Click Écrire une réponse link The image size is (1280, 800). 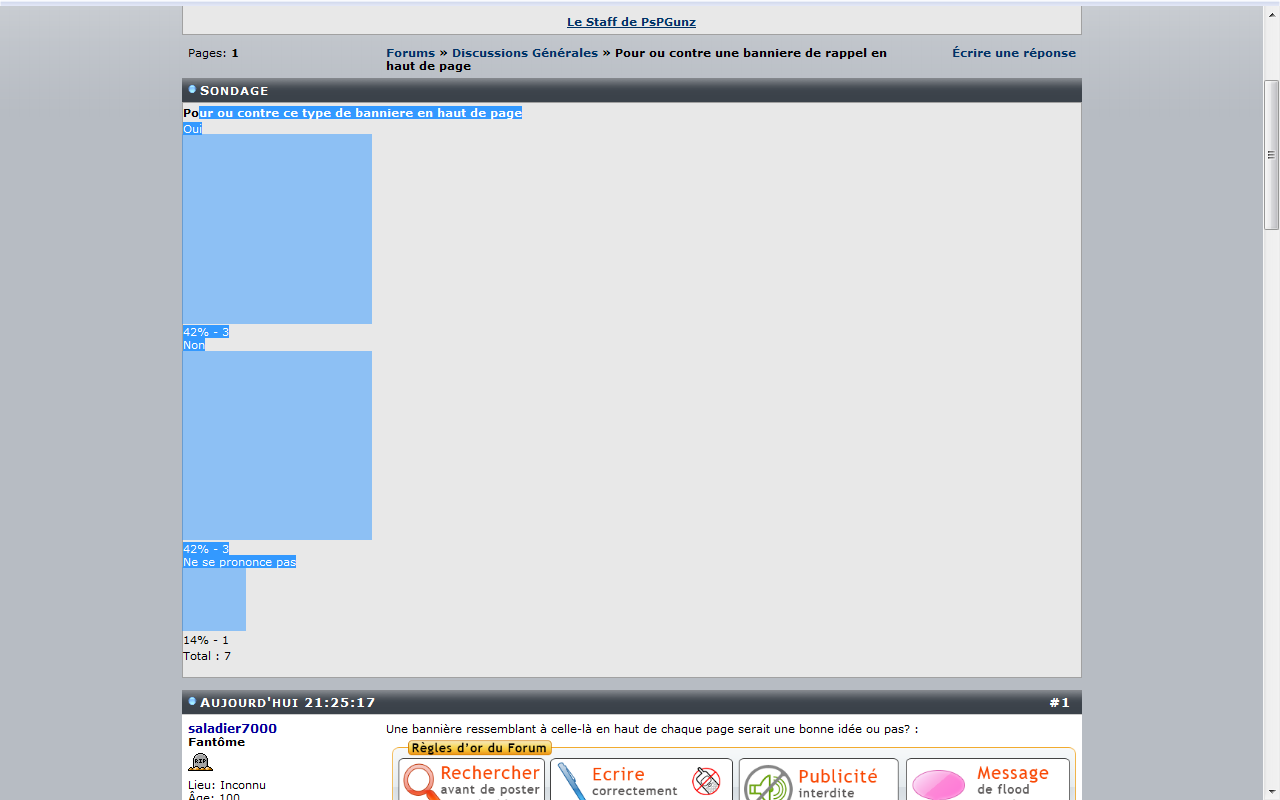[1013, 53]
